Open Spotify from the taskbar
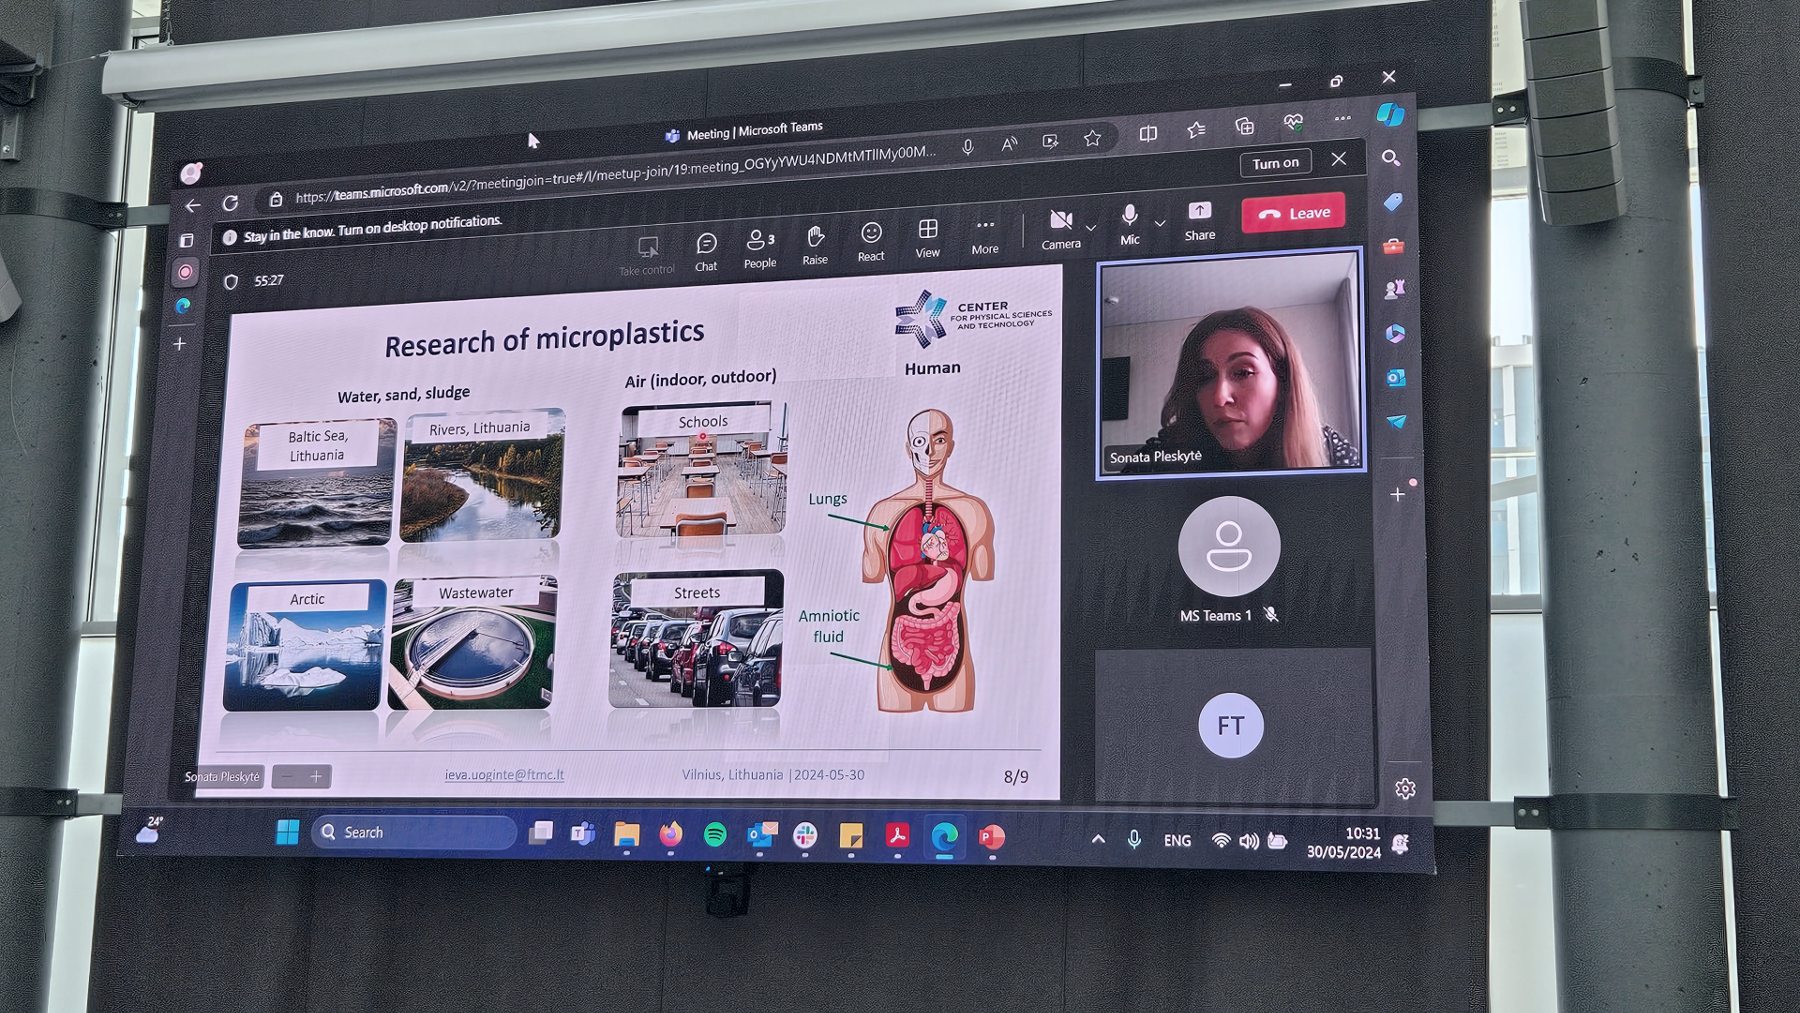Screen dimensions: 1800x1013 714,835
